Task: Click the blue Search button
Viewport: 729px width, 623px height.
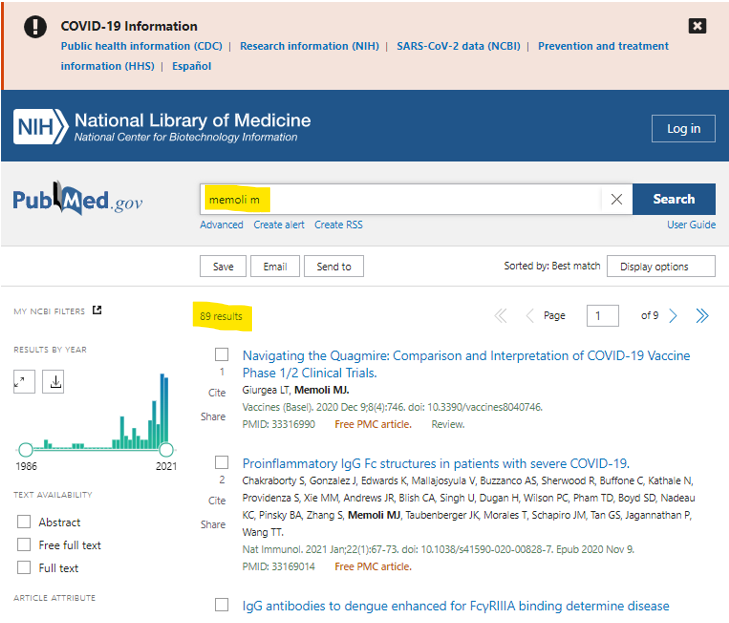Action: (674, 199)
